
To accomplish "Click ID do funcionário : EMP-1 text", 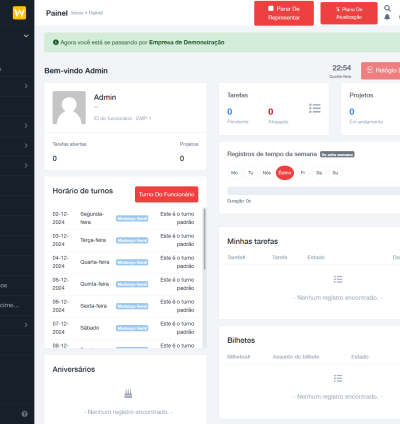I will click(123, 118).
